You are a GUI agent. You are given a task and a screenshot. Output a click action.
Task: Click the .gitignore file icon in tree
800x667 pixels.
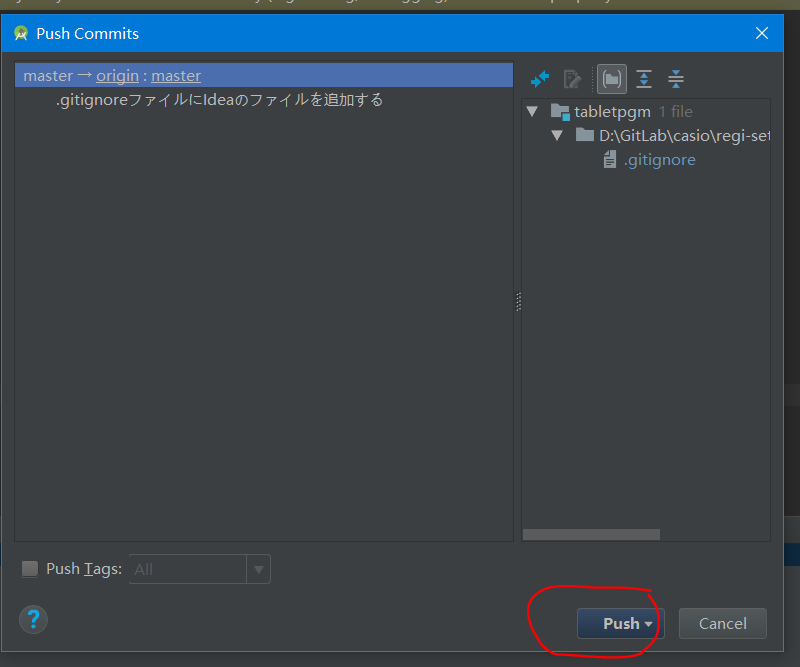[x=609, y=160]
